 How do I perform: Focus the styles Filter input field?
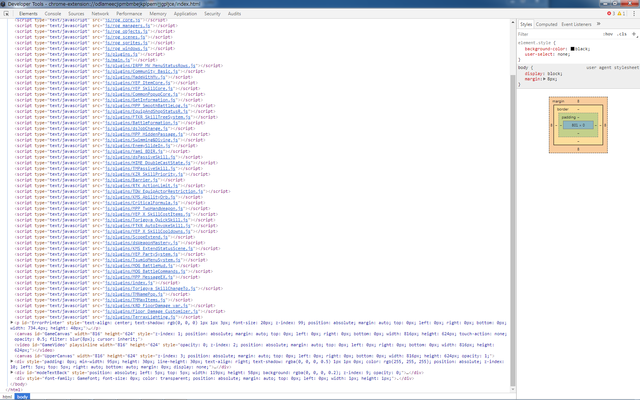click(x=557, y=34)
